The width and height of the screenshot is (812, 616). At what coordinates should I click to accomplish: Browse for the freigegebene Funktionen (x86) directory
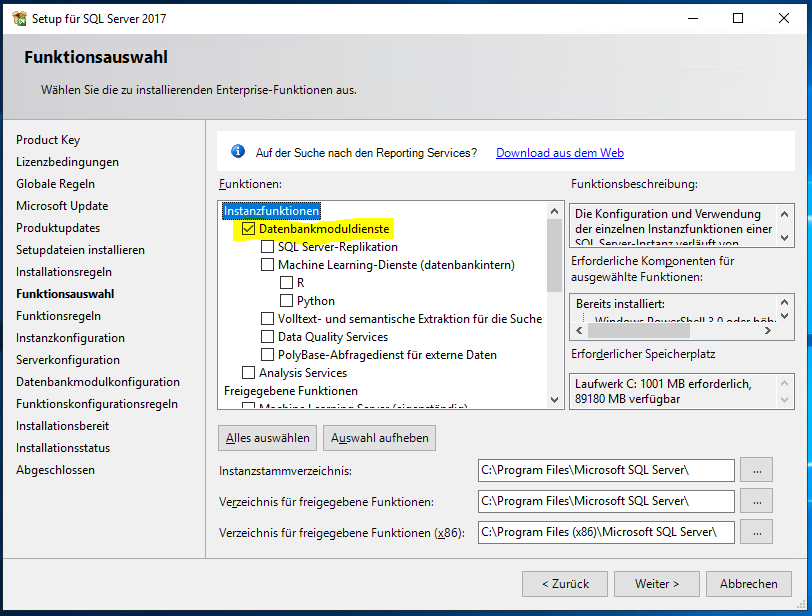point(757,532)
